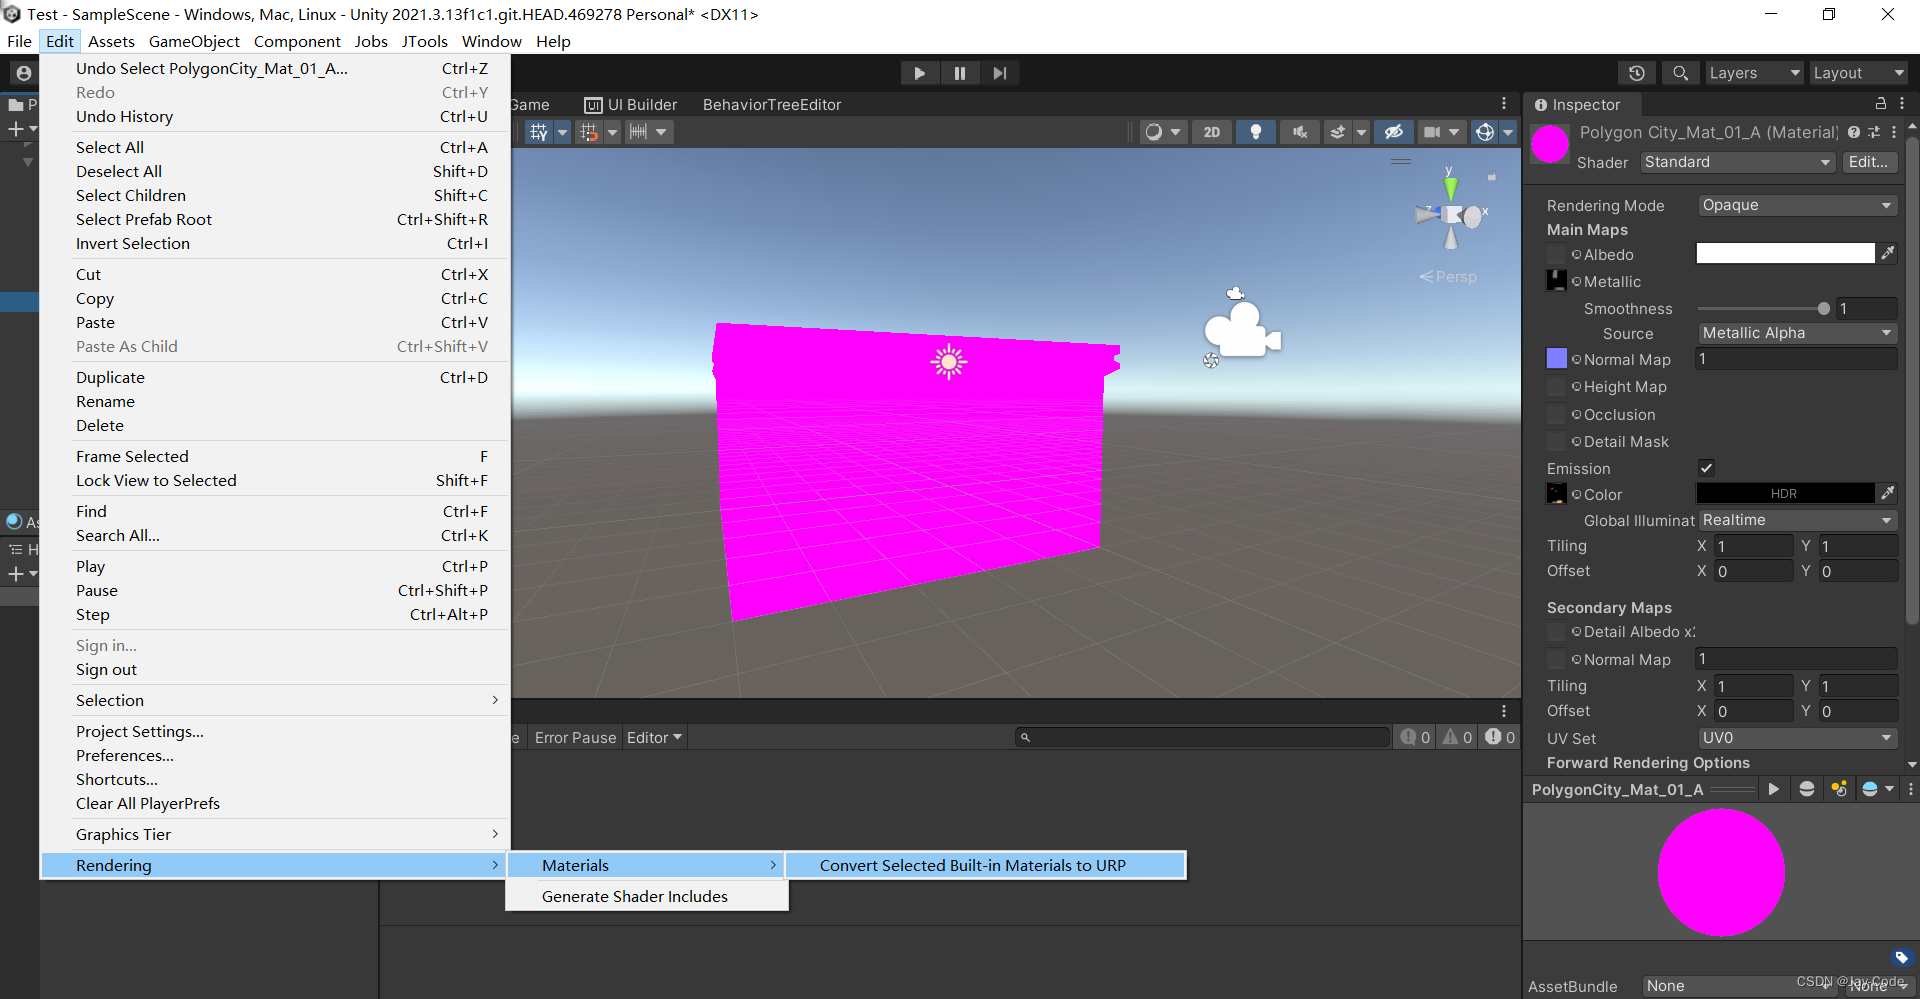Open Global Illumination Realtime dropdown
The height and width of the screenshot is (999, 1920).
click(x=1797, y=520)
